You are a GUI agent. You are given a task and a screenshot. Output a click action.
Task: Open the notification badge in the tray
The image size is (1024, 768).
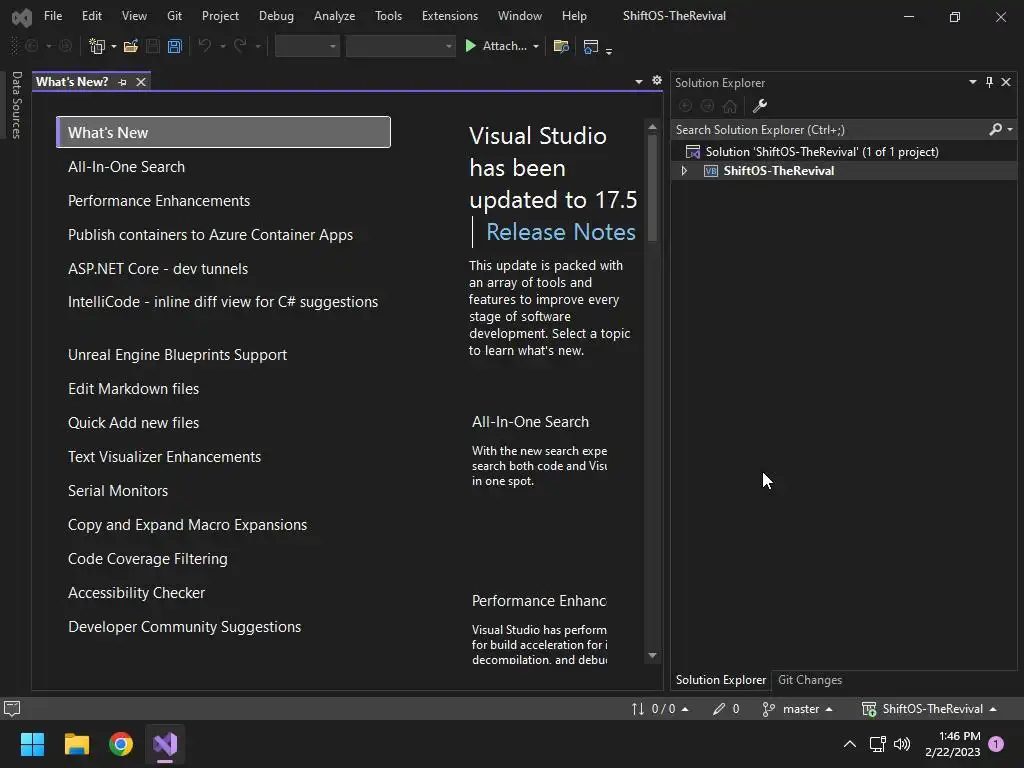996,744
